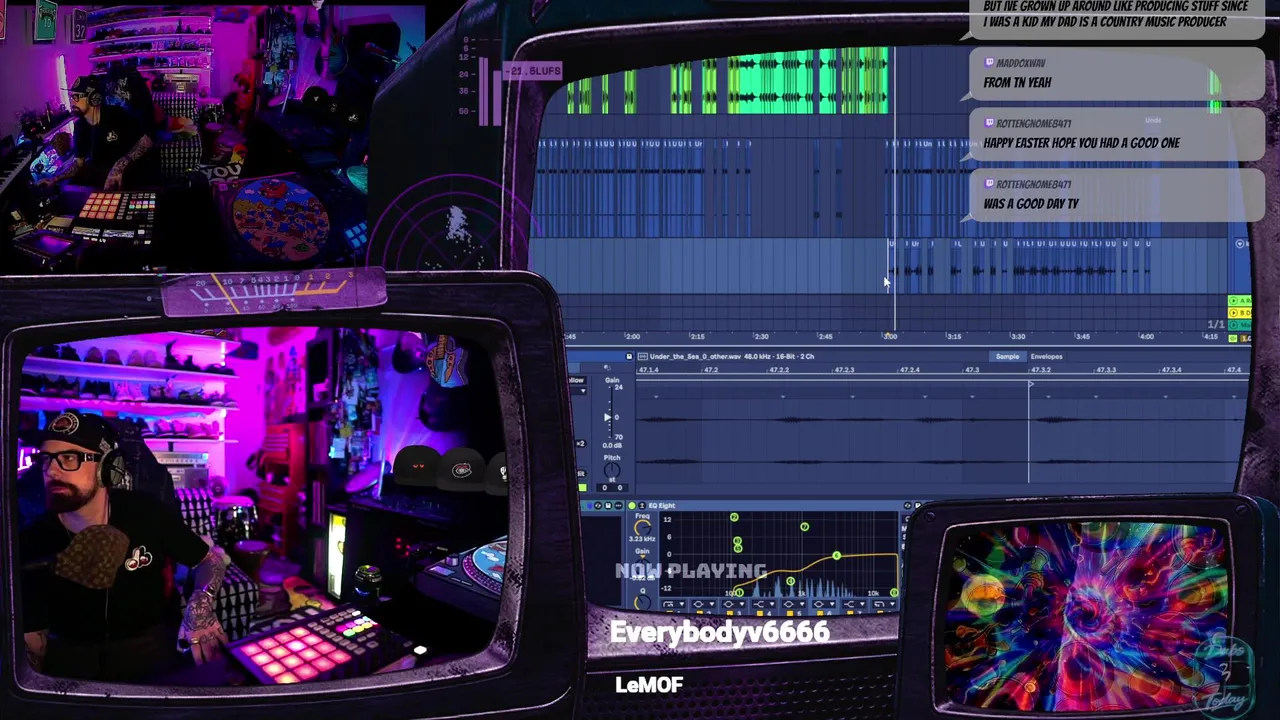Select EQ filter node 6 on the curve
The height and width of the screenshot is (720, 1280).
click(x=837, y=555)
